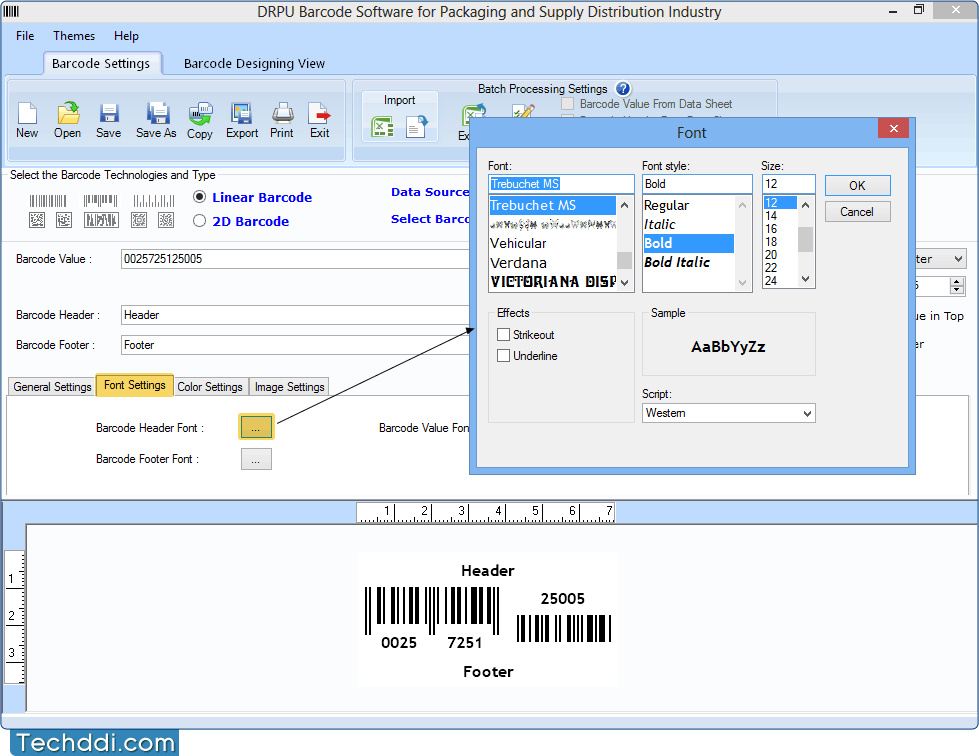Click the New document icon
The width and height of the screenshot is (979, 756).
[27, 113]
